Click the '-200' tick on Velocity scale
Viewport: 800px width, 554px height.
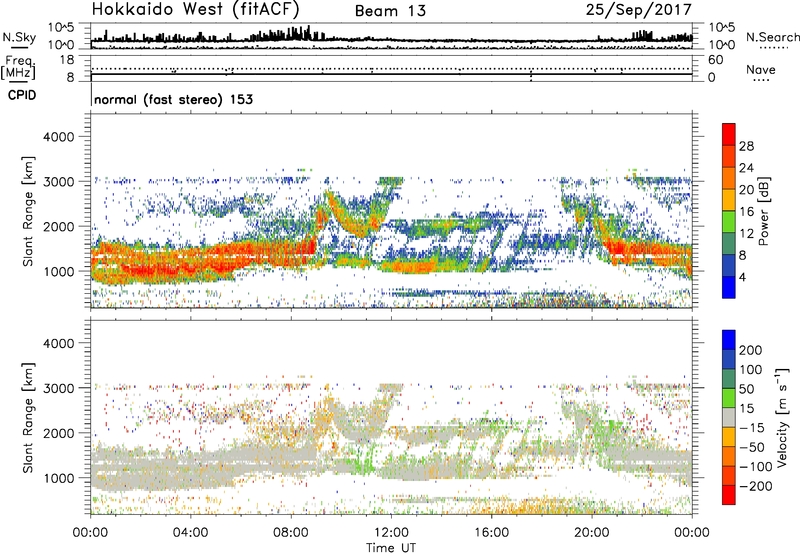pyautogui.click(x=756, y=486)
